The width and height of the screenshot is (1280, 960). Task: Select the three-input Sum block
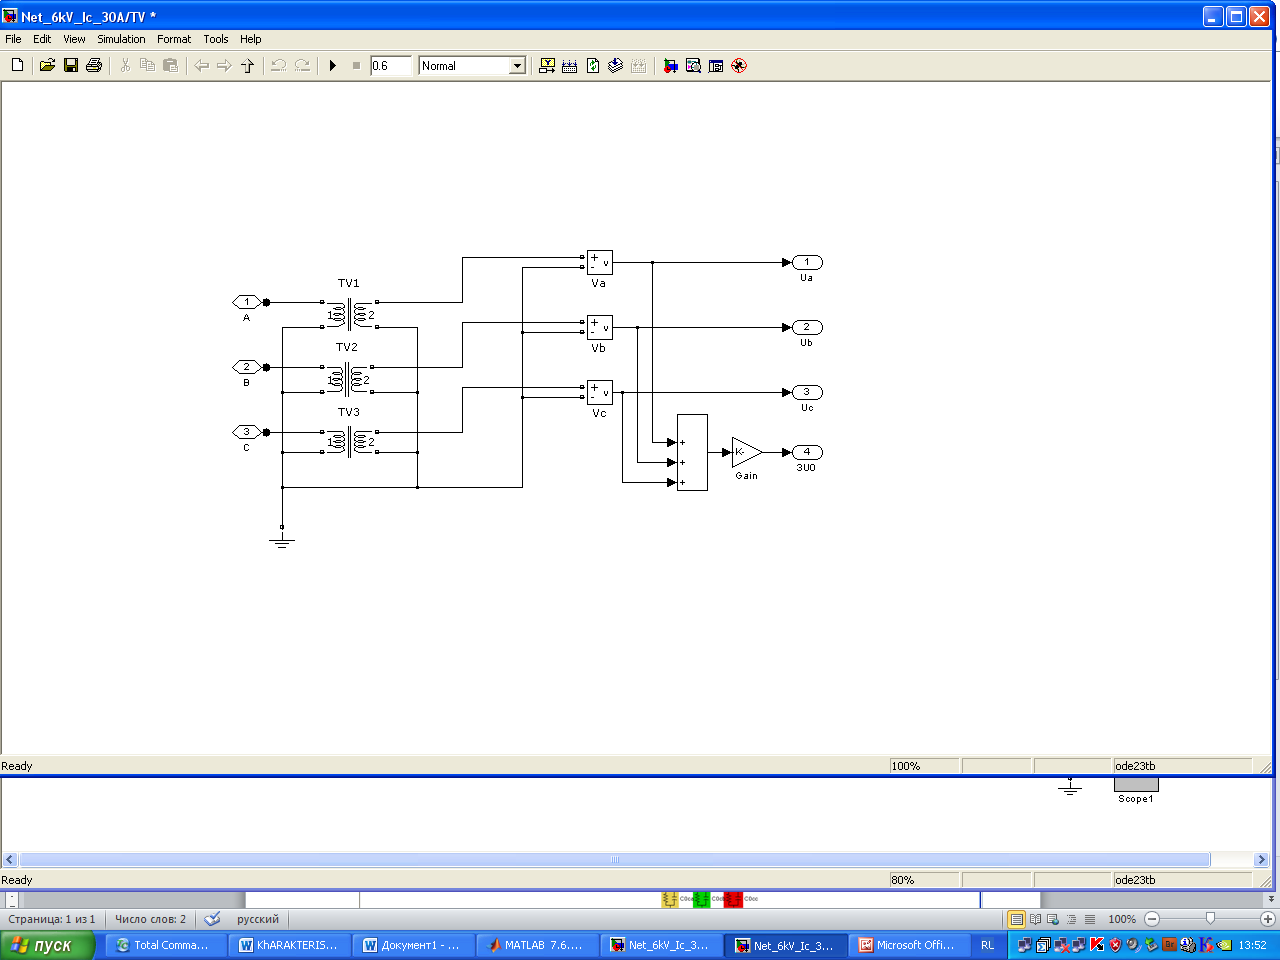[692, 452]
